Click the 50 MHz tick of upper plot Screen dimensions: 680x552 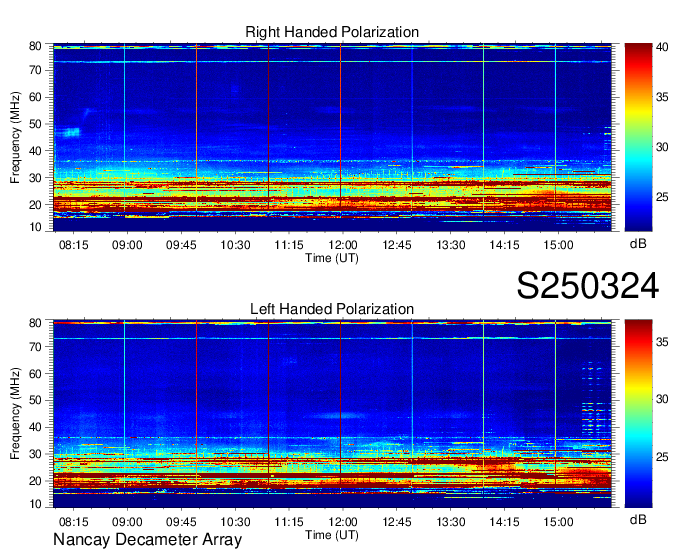[x=35, y=124]
